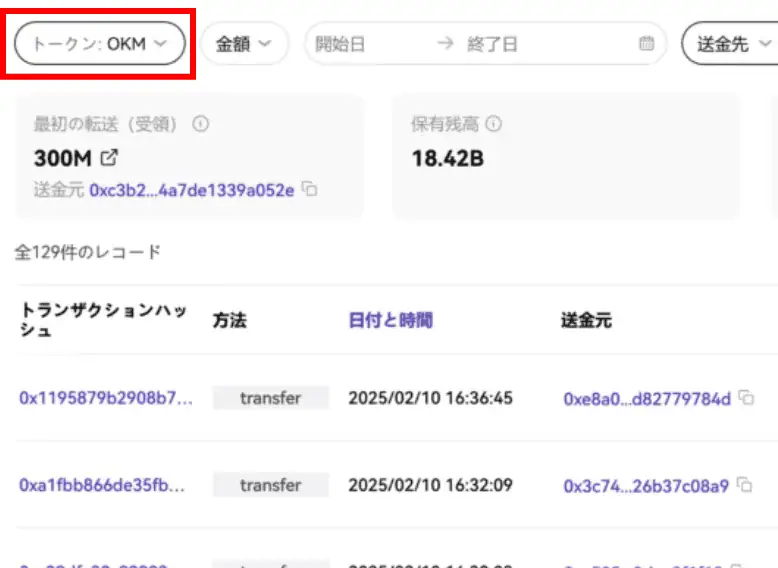This screenshot has width=778, height=568.
Task: Set the 終了日 end date field
Action: click(492, 44)
